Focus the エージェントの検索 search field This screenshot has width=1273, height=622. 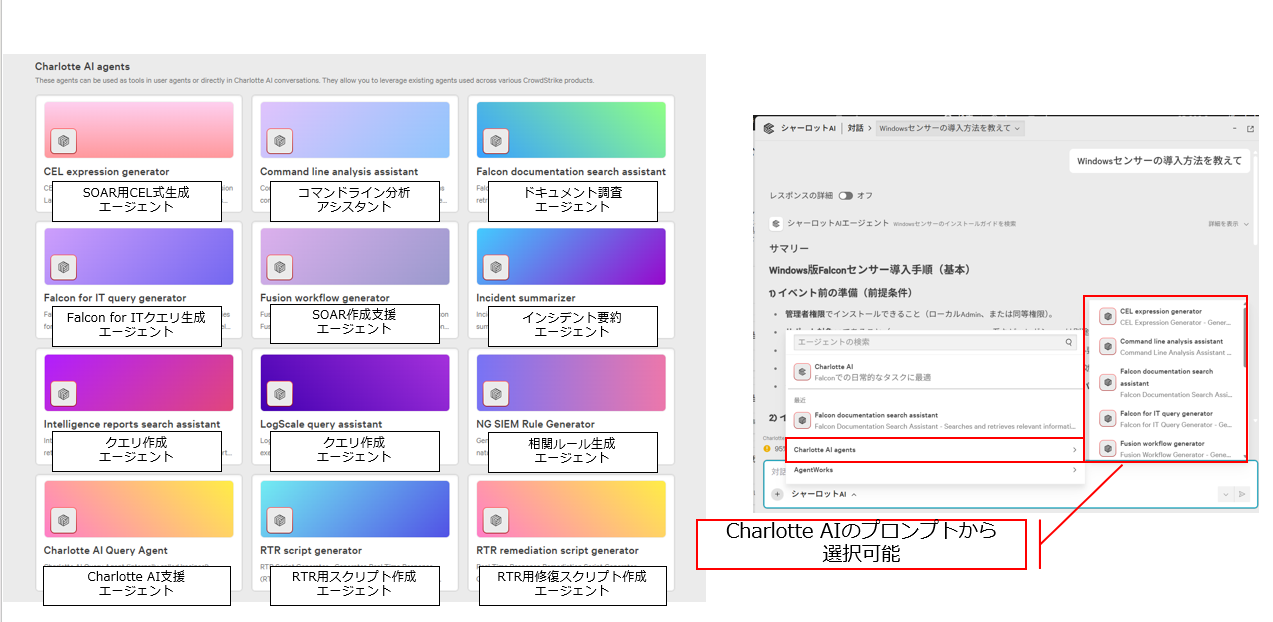coord(935,342)
